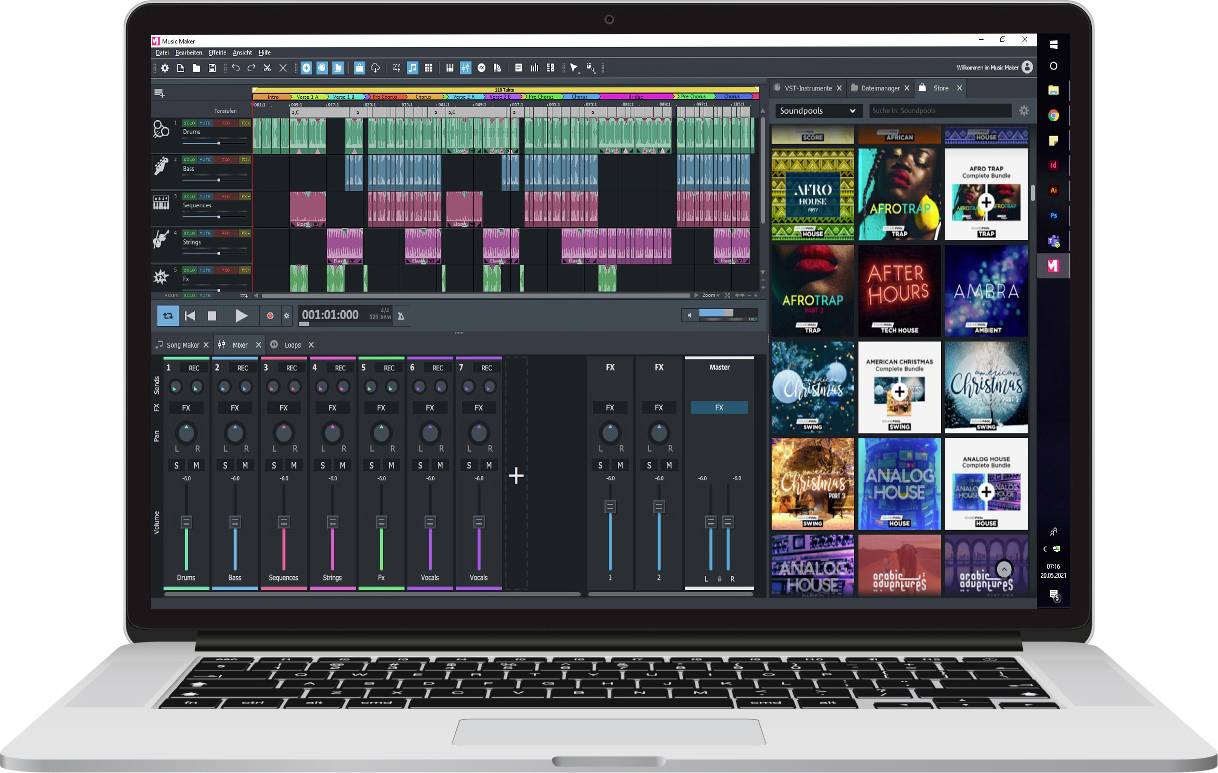Solo FX return channel 1
1218x773 pixels.
point(600,465)
